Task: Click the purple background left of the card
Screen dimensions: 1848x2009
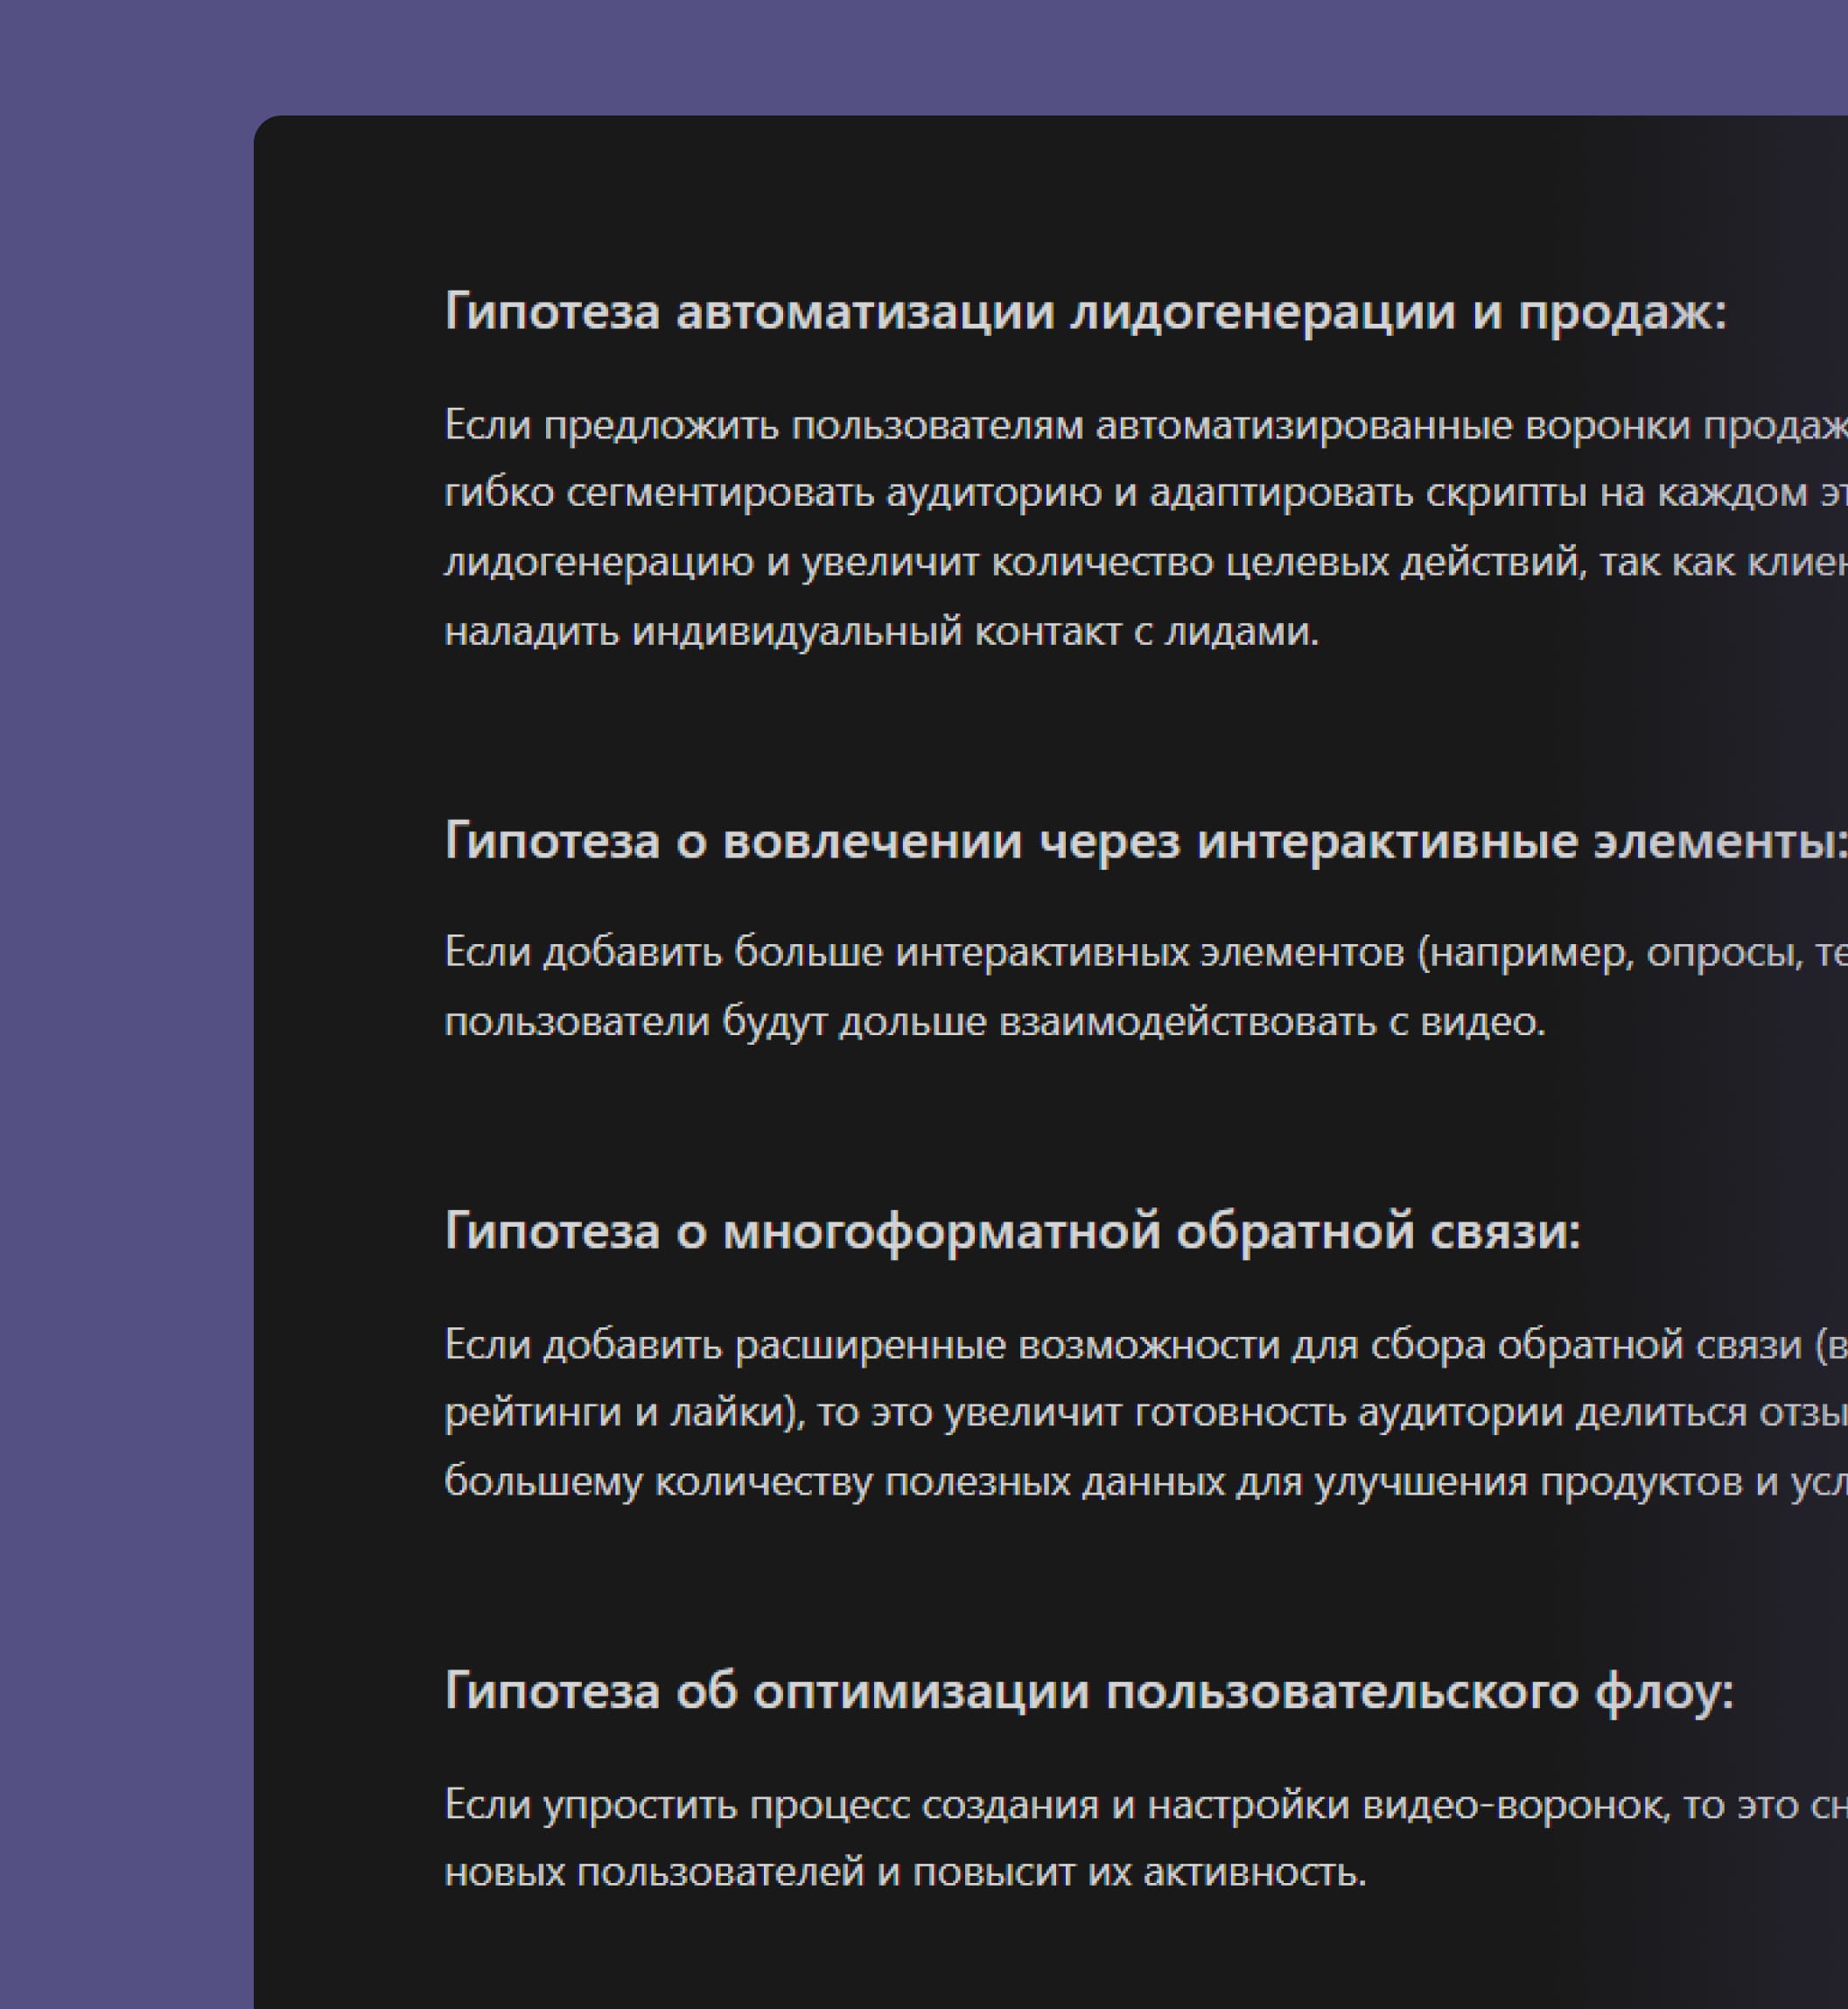Action: [125, 1000]
